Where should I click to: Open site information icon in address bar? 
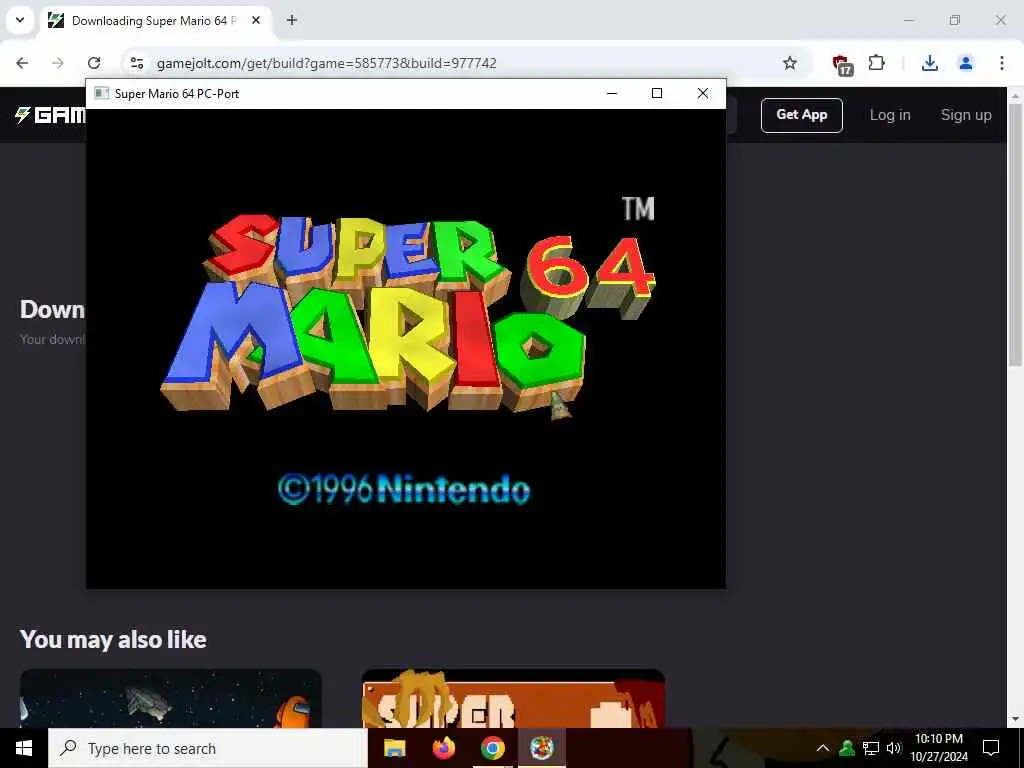(x=136, y=63)
